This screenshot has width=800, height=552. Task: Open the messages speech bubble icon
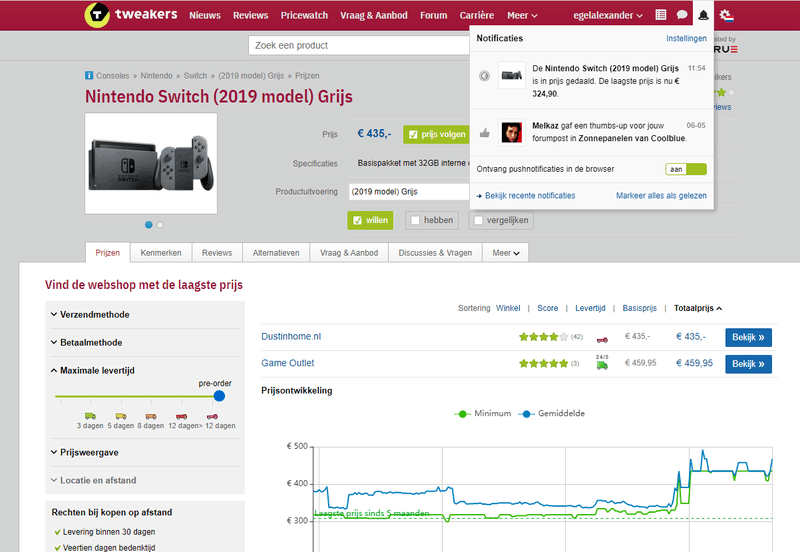[682, 15]
